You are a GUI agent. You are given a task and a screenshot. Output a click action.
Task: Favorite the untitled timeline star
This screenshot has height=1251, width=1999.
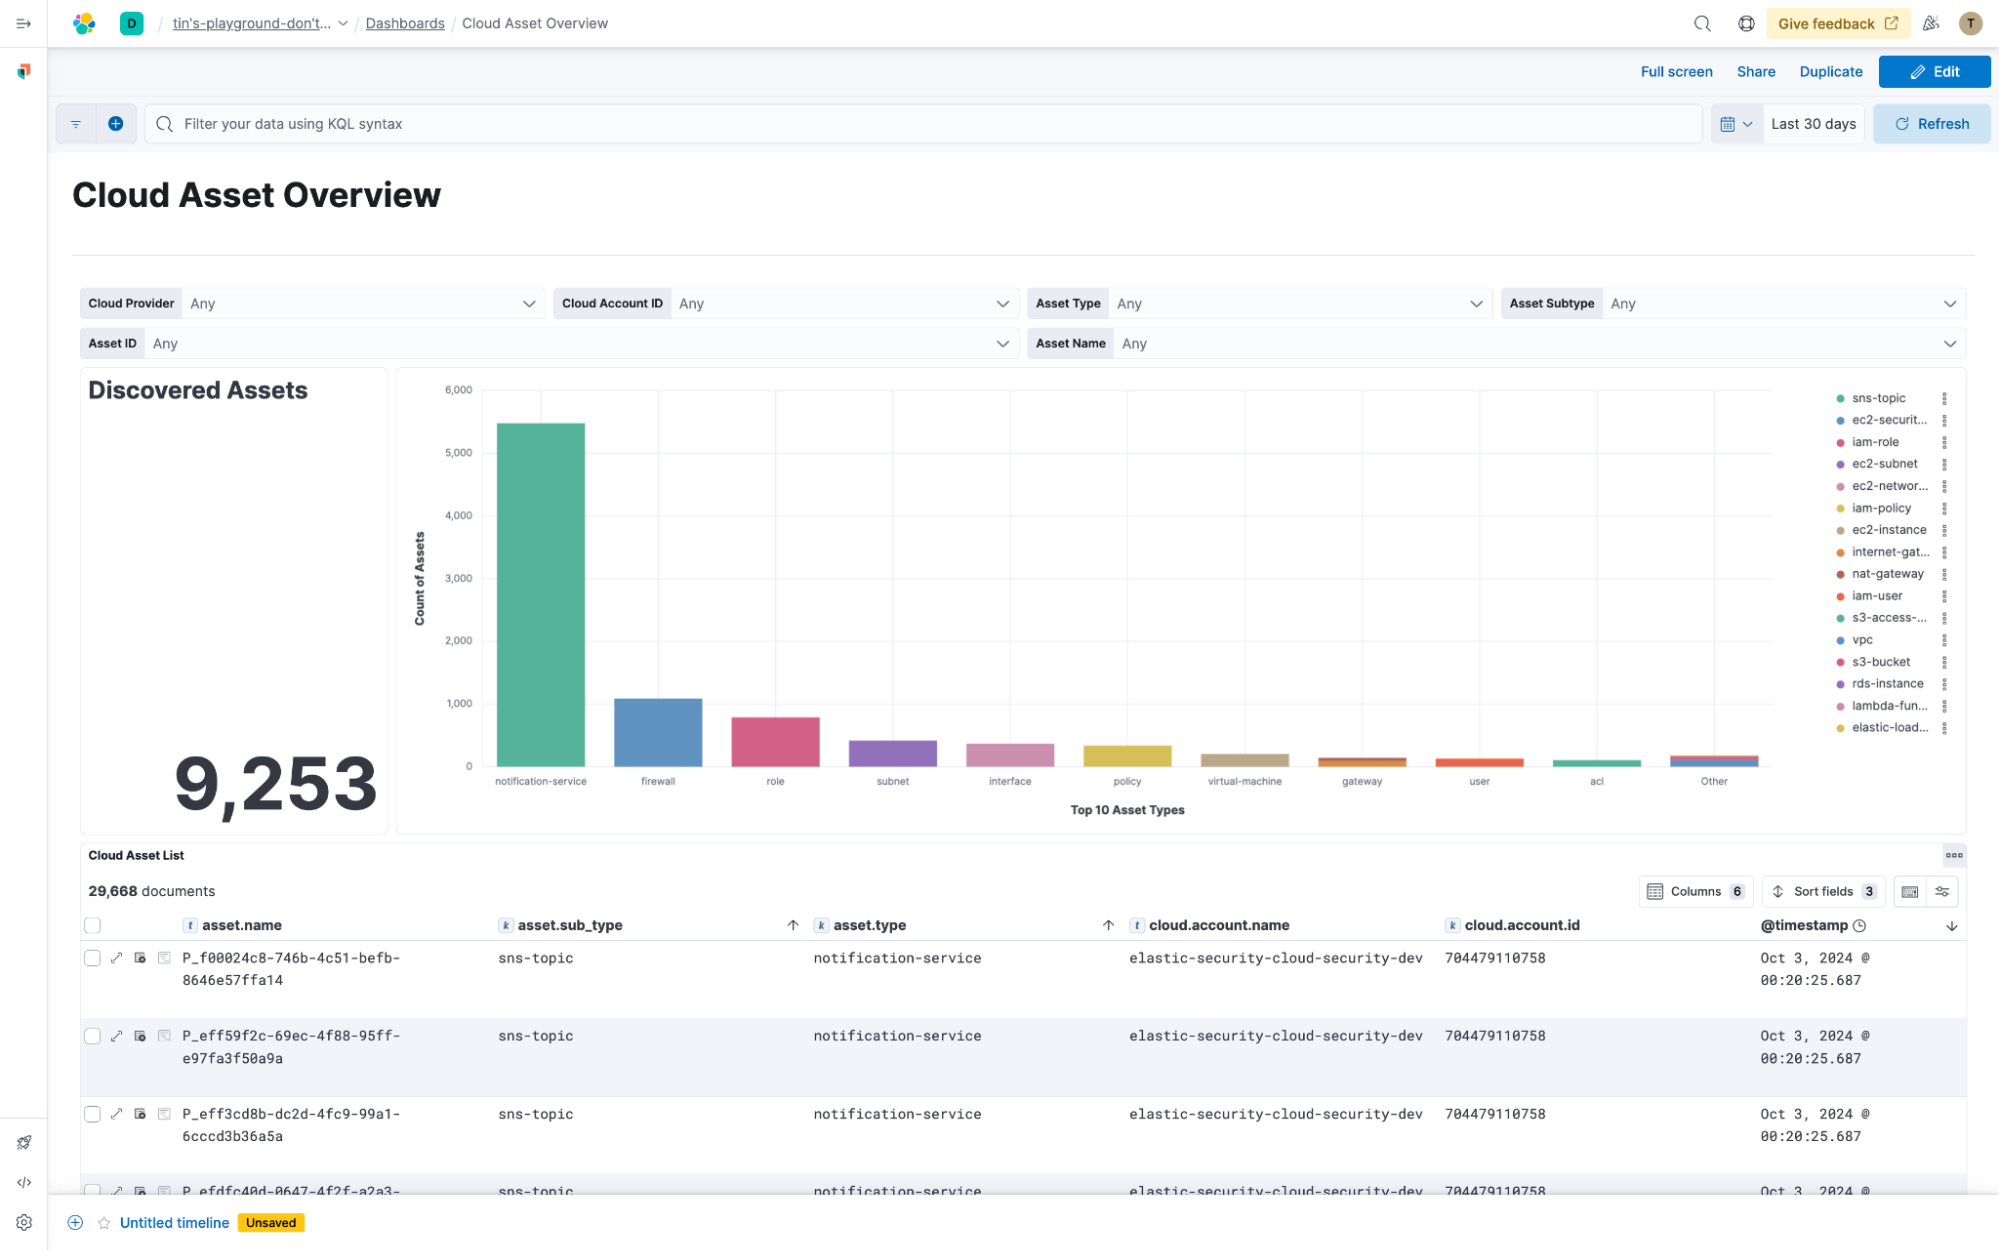(104, 1223)
